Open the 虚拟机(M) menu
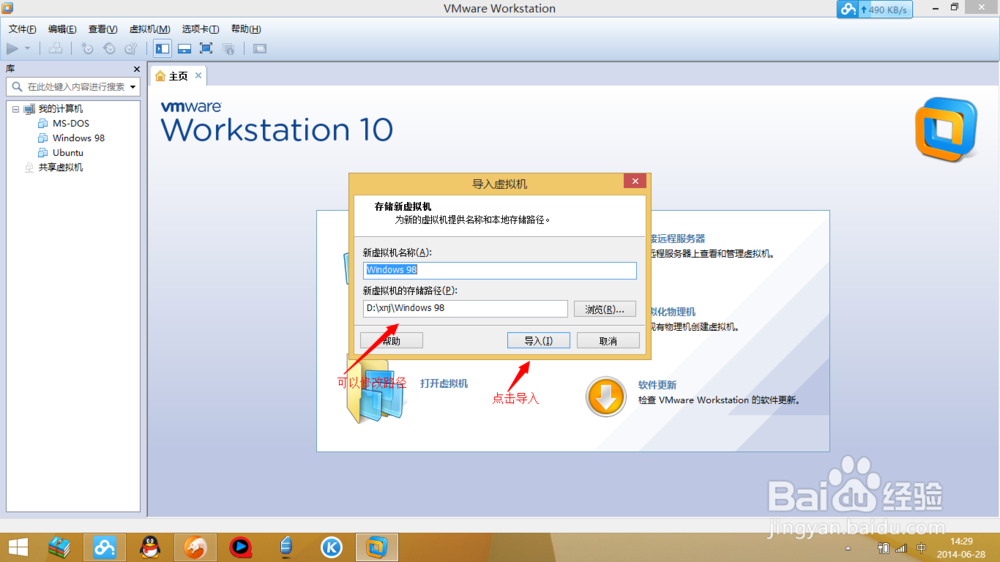 pyautogui.click(x=149, y=29)
